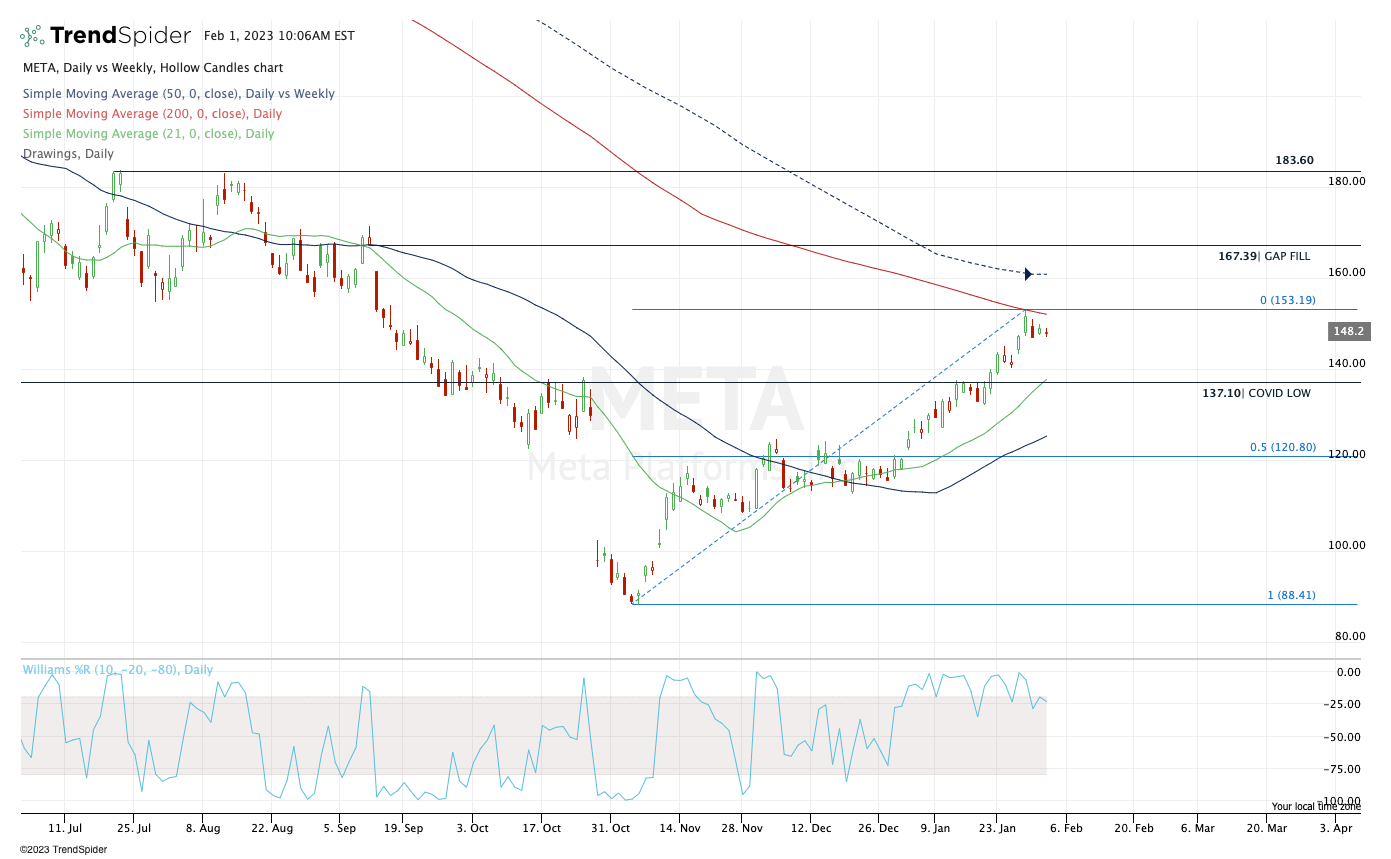Screen dimensions: 1391x859
Task: Select the 200-period Simple Moving Average legend
Action: 153,114
